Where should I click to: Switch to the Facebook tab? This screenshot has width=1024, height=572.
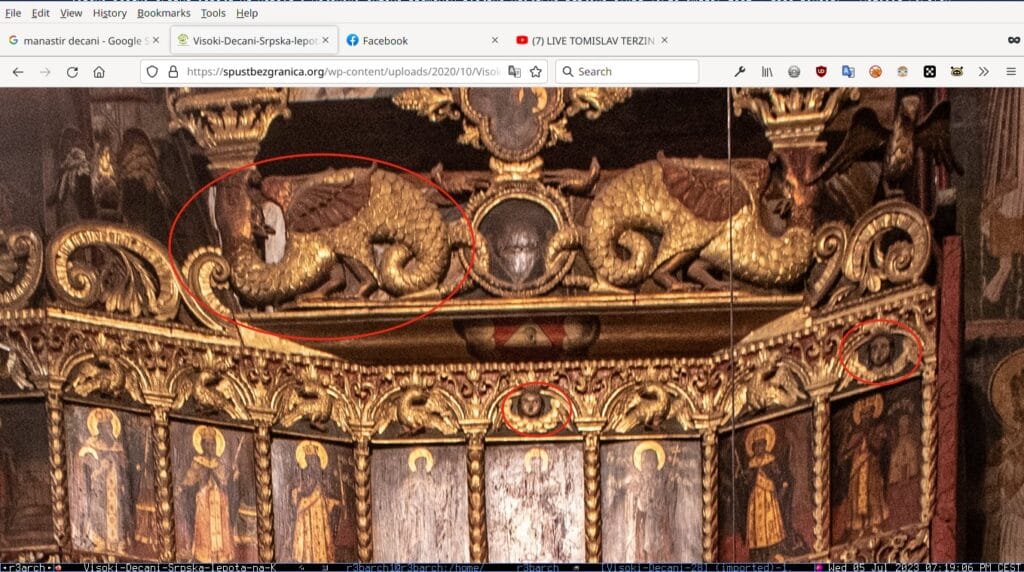423,40
